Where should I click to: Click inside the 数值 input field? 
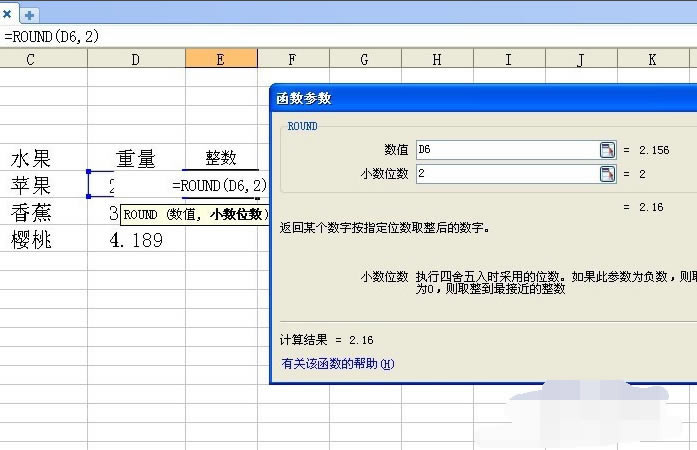pos(507,150)
